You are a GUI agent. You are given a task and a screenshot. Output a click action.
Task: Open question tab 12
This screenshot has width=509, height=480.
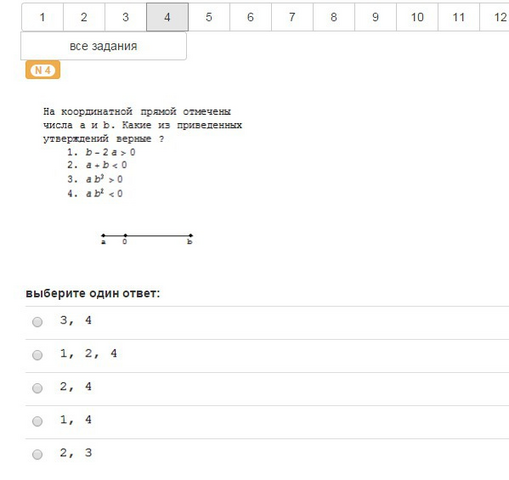[495, 17]
